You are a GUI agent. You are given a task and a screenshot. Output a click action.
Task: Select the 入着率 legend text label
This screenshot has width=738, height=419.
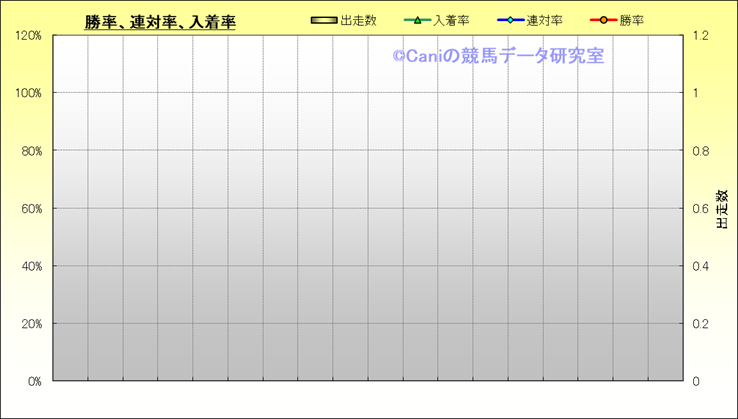[x=451, y=20]
